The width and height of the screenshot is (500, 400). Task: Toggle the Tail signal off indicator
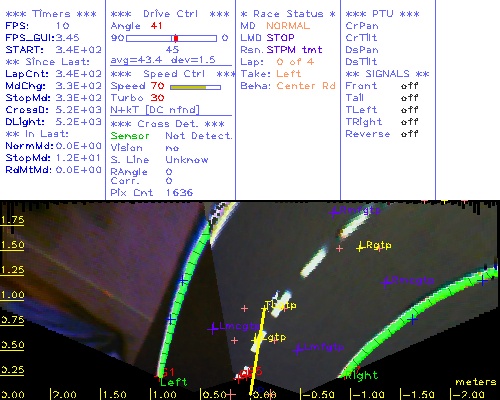409,98
